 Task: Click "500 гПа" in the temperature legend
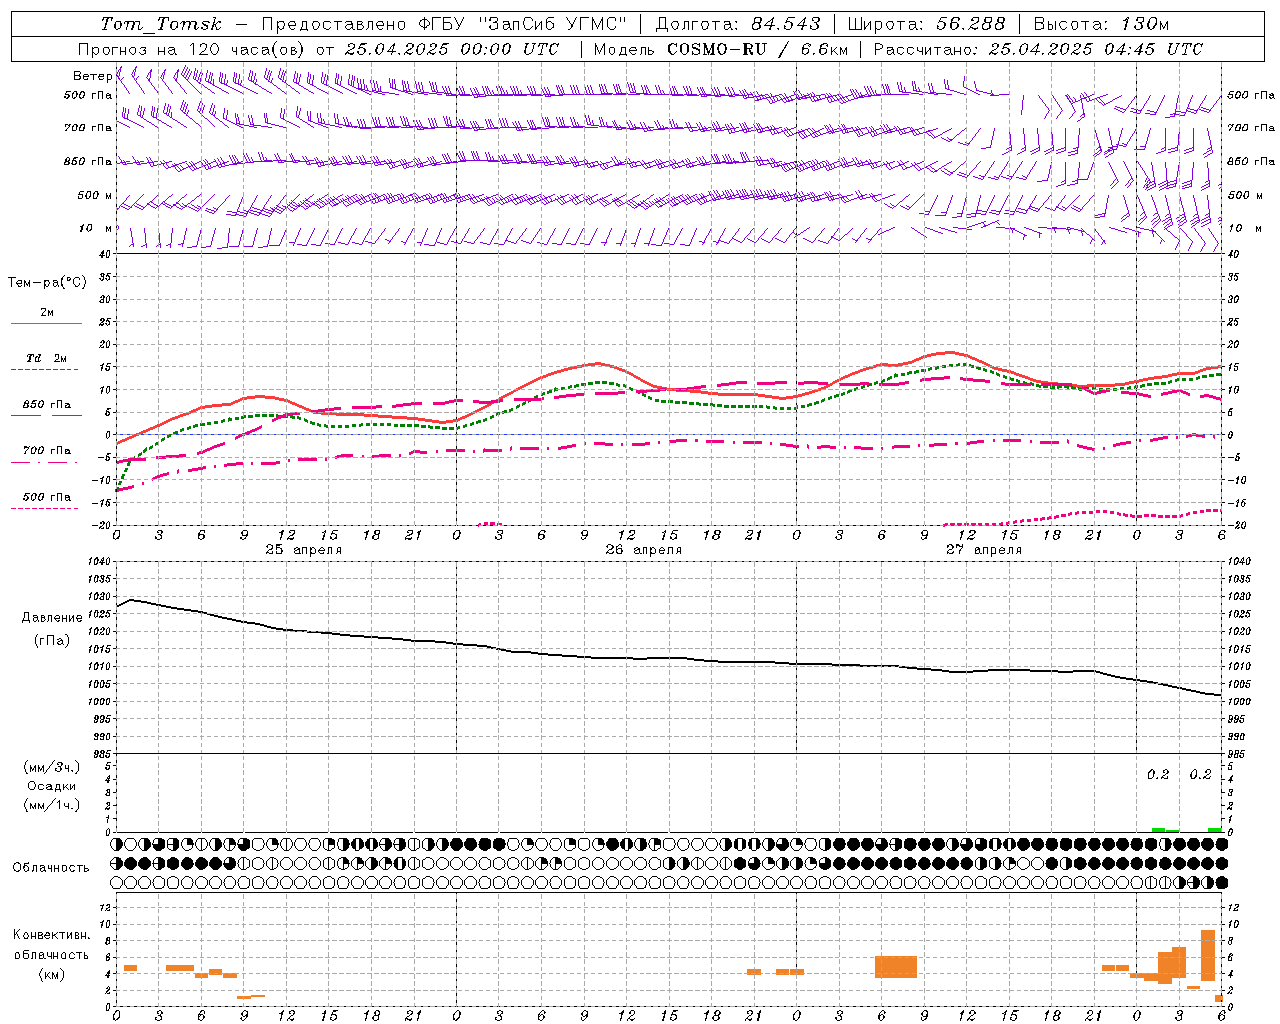[x=47, y=496]
